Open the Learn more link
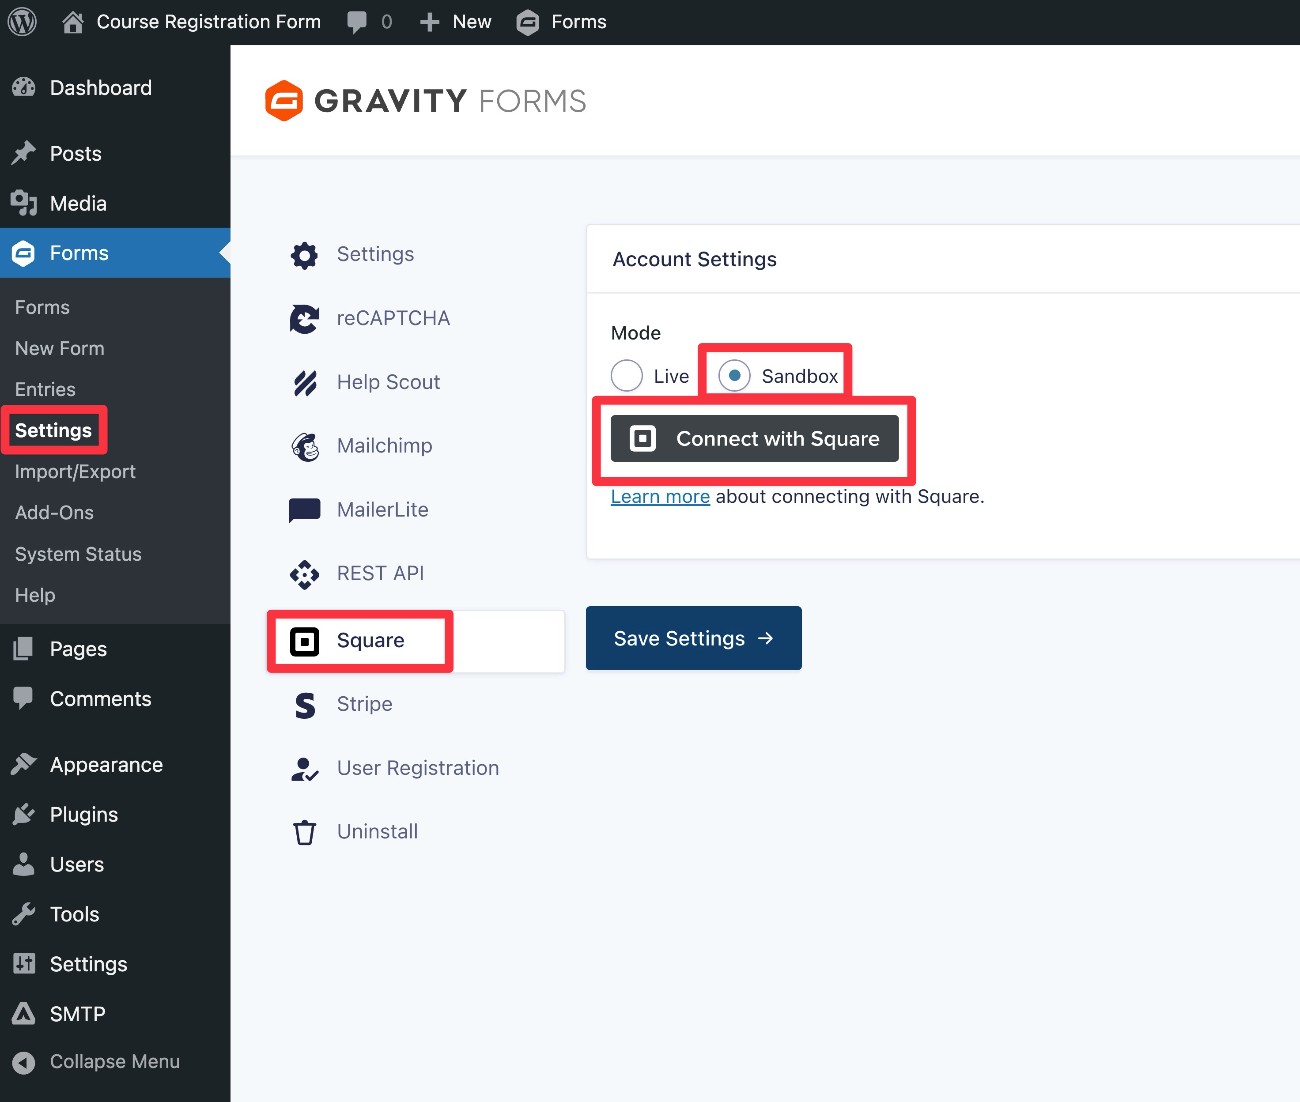1300x1102 pixels. tap(660, 497)
